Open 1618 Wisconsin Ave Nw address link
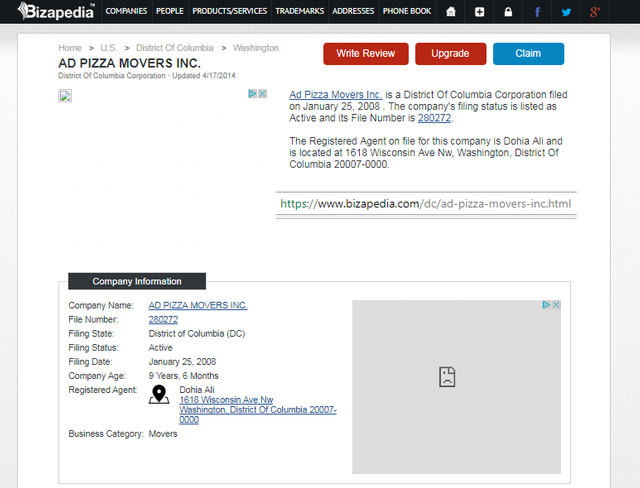 tap(226, 400)
